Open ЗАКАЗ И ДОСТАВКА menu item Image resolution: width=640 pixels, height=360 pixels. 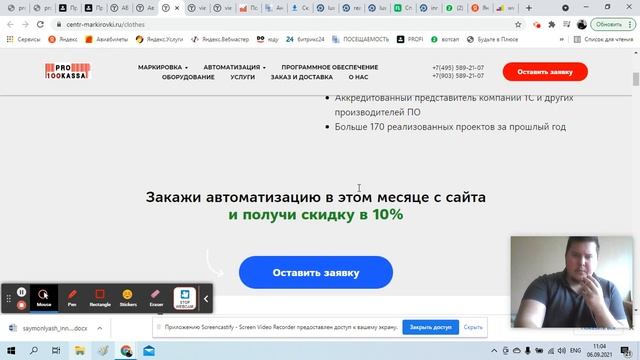(302, 77)
